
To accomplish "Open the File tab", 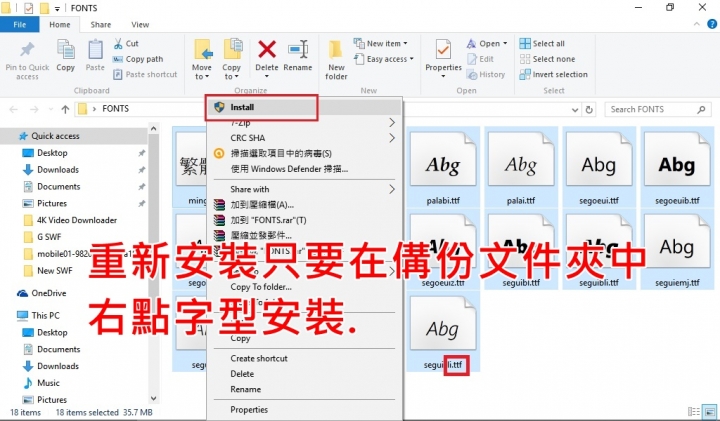I will coord(20,24).
